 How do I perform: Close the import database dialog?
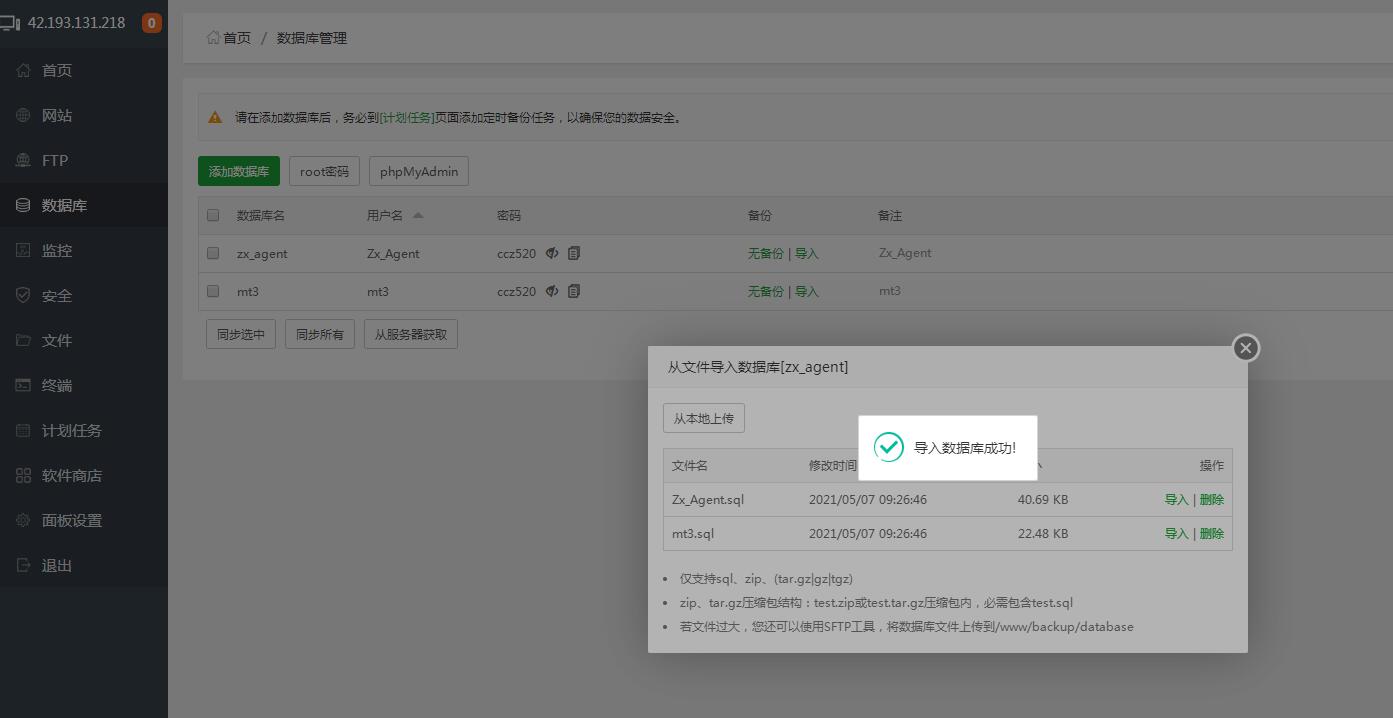click(x=1245, y=348)
